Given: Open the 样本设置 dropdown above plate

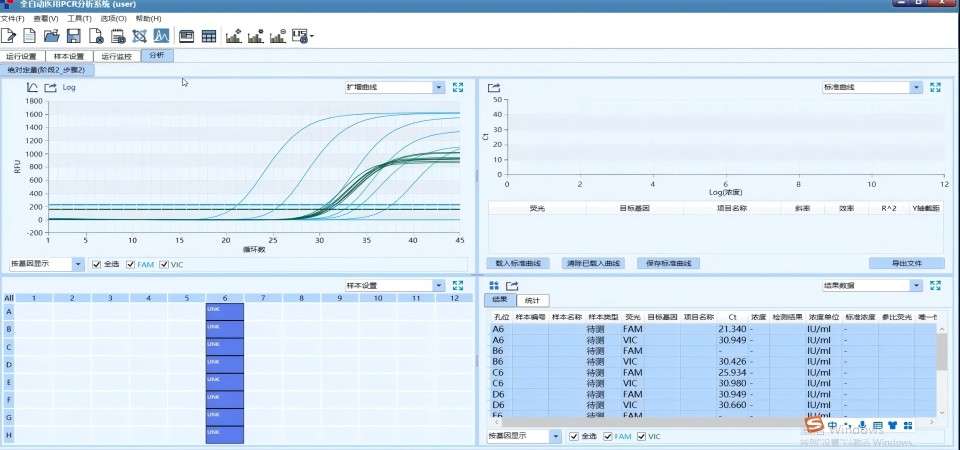Looking at the screenshot, I should coord(438,285).
